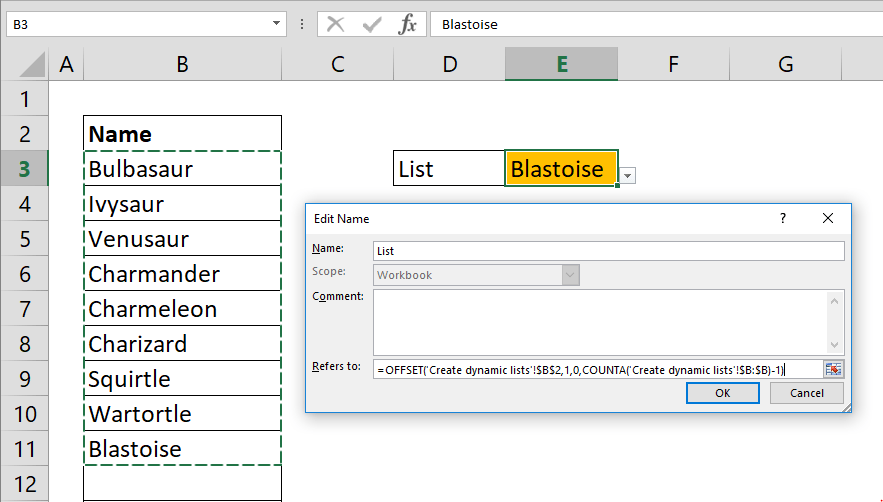Click the collapse dialog range selector icon
The height and width of the screenshot is (502, 883).
(834, 369)
